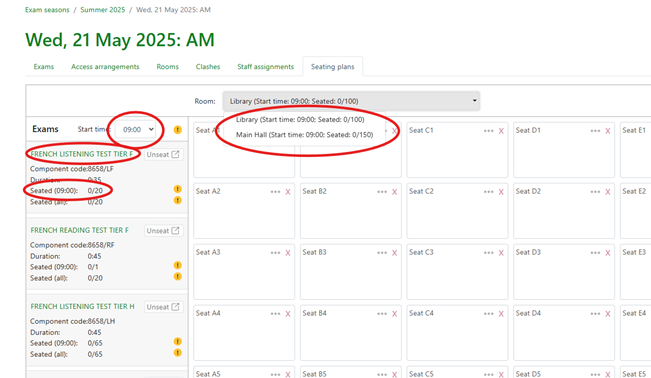Select the Seat D2 box
Screen dimensions: 651x378
click(x=564, y=211)
